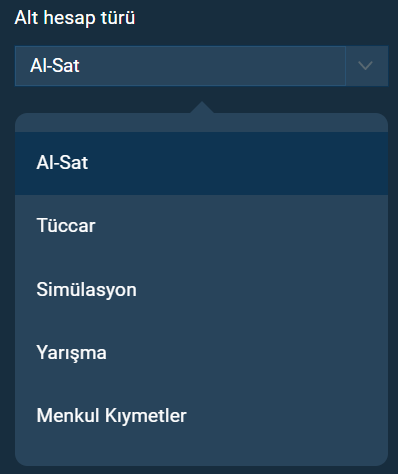Set sub-account type to Yarışma

pyautogui.click(x=201, y=353)
